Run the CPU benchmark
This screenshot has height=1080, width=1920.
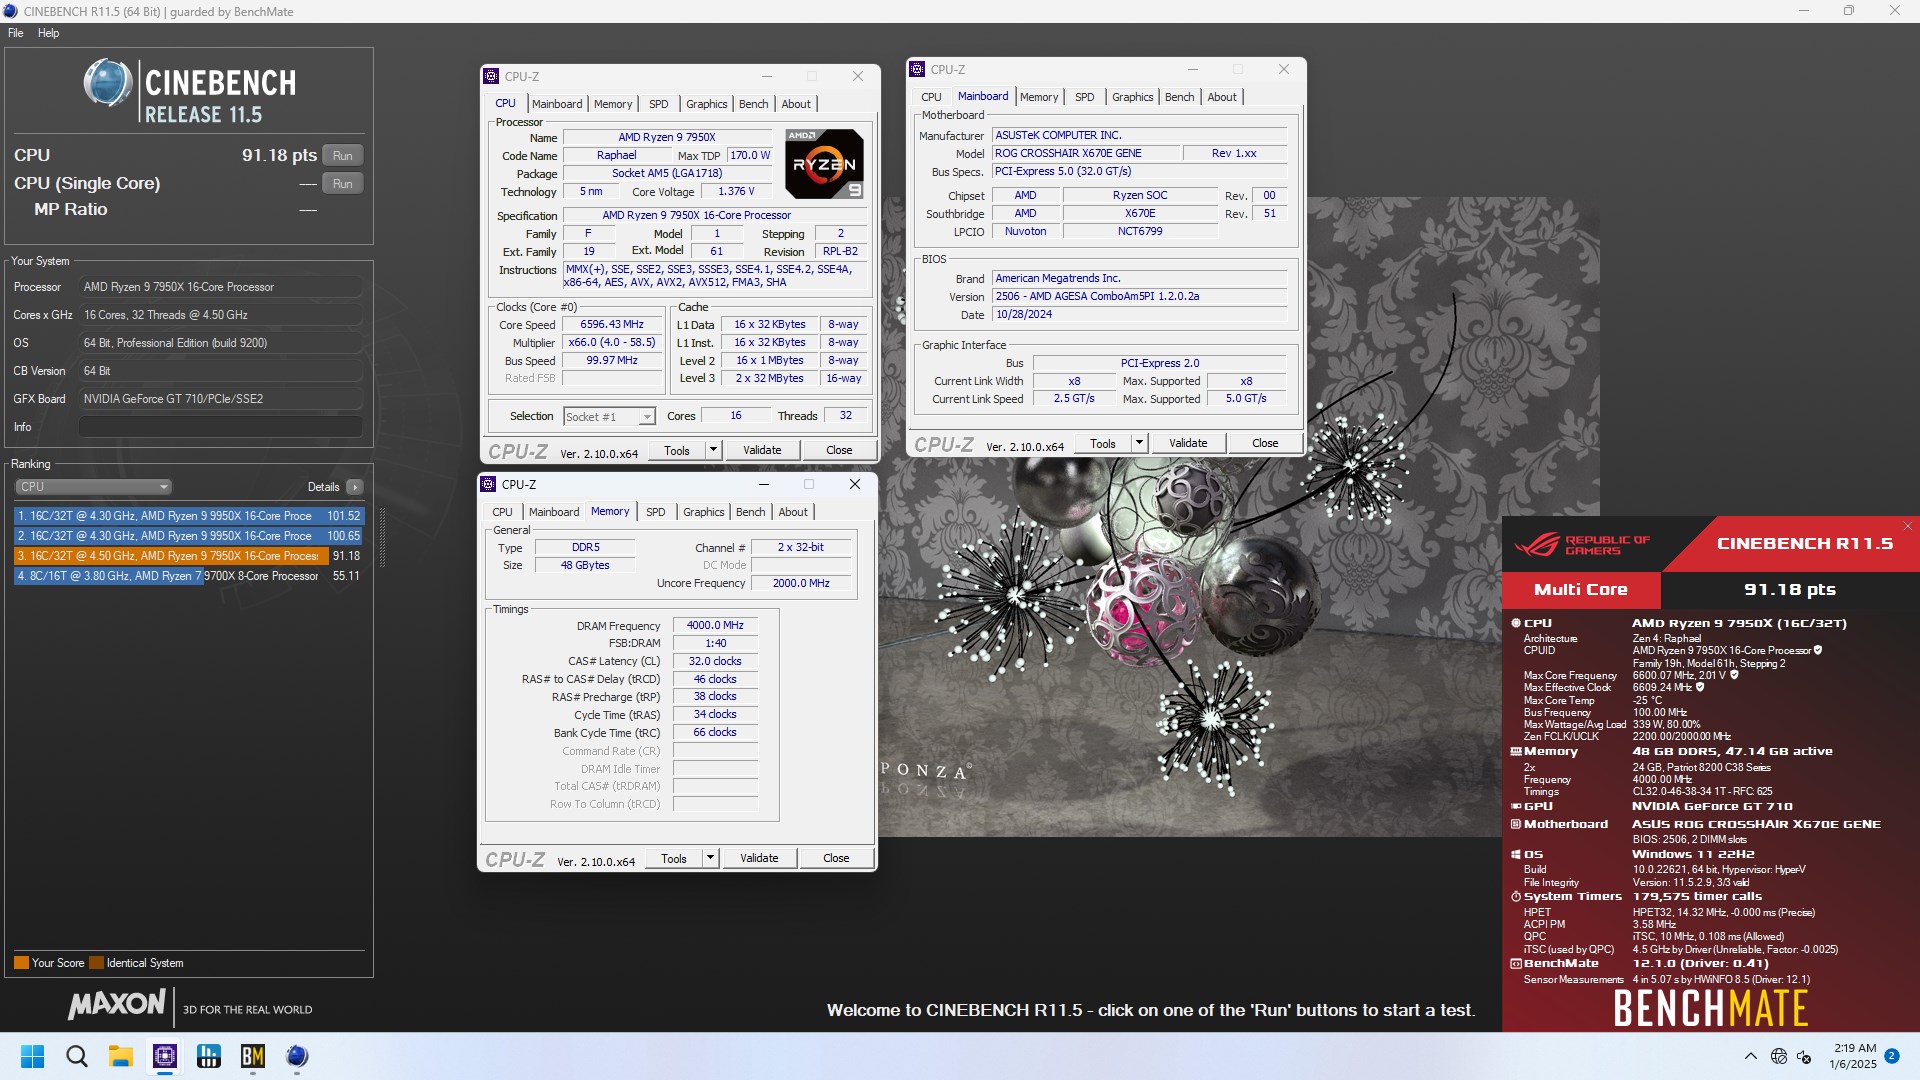pyautogui.click(x=343, y=156)
